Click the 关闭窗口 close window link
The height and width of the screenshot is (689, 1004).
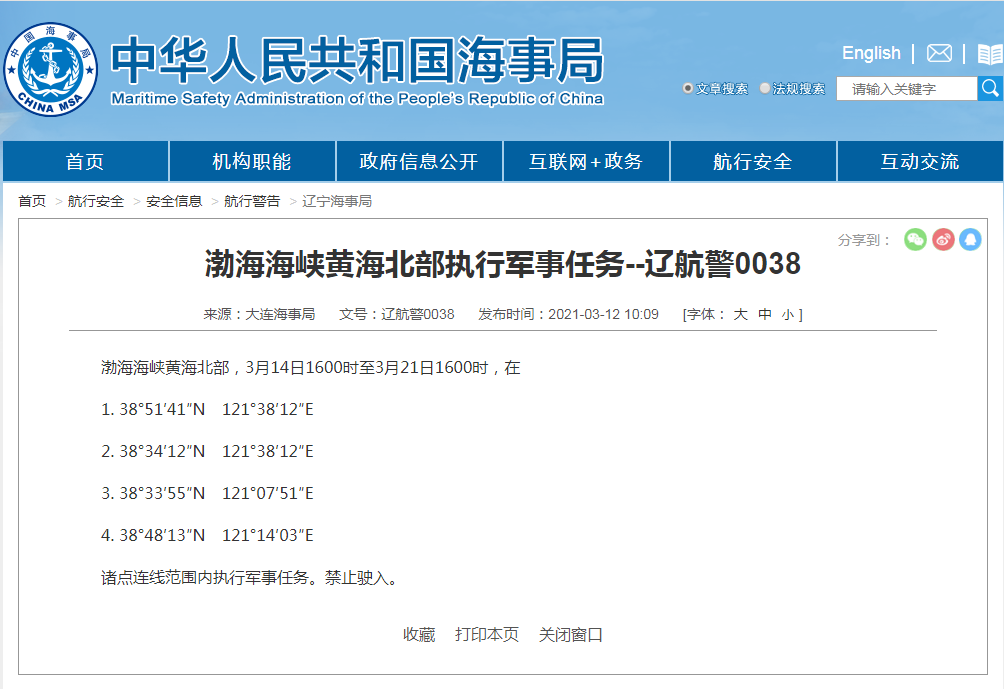pos(571,635)
